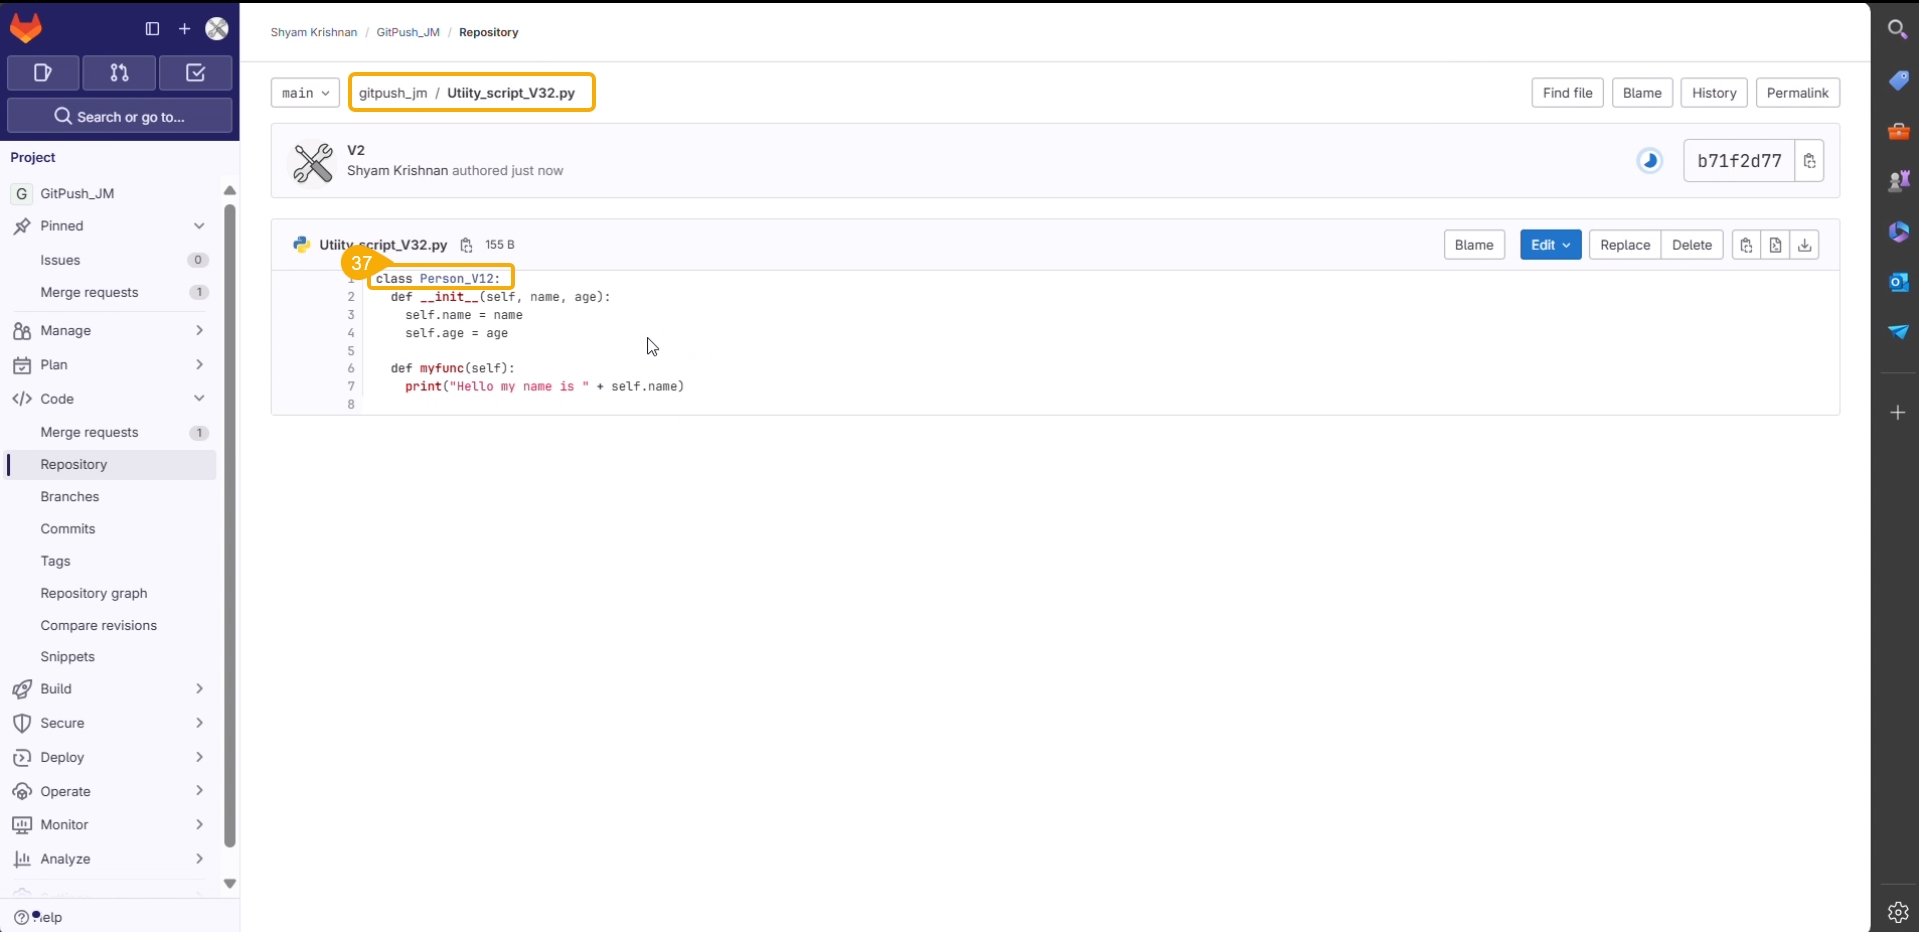This screenshot has width=1919, height=932.
Task: Add a sidebar app with the plus icon
Action: tap(1898, 412)
